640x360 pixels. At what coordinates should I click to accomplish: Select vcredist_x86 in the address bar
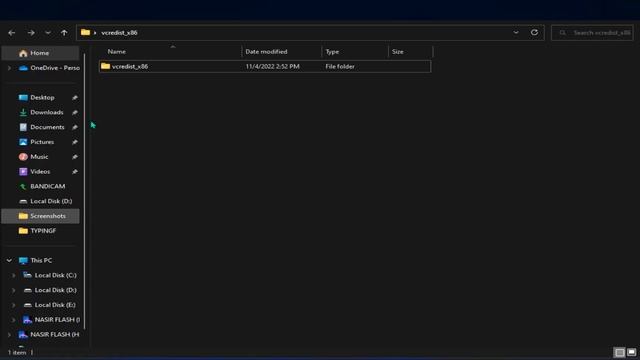pyautogui.click(x=119, y=33)
